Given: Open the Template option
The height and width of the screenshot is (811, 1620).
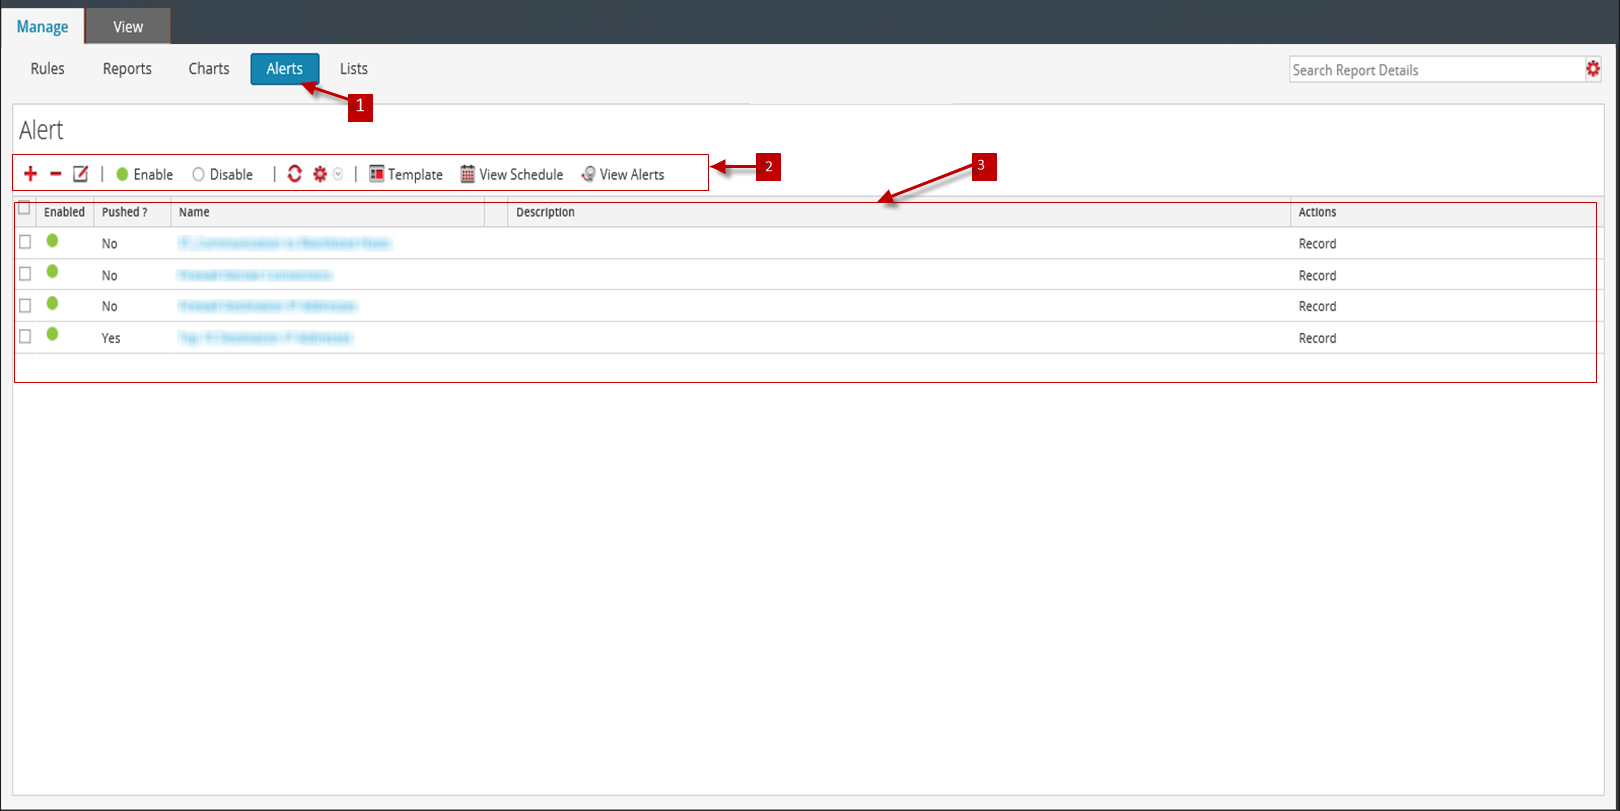Looking at the screenshot, I should pyautogui.click(x=406, y=174).
